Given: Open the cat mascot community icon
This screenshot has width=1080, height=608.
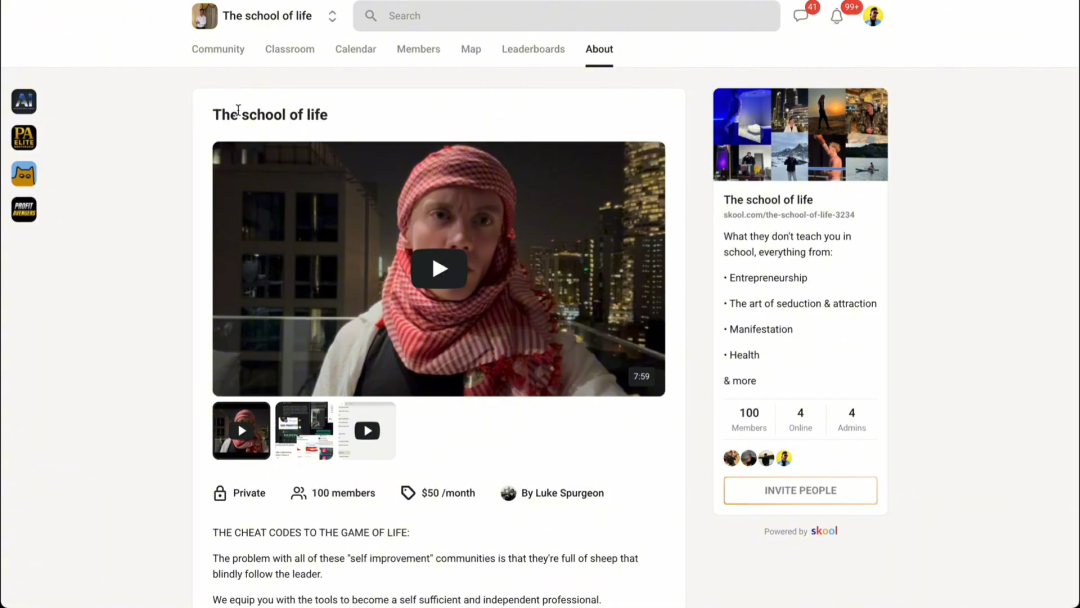Looking at the screenshot, I should point(23,174).
